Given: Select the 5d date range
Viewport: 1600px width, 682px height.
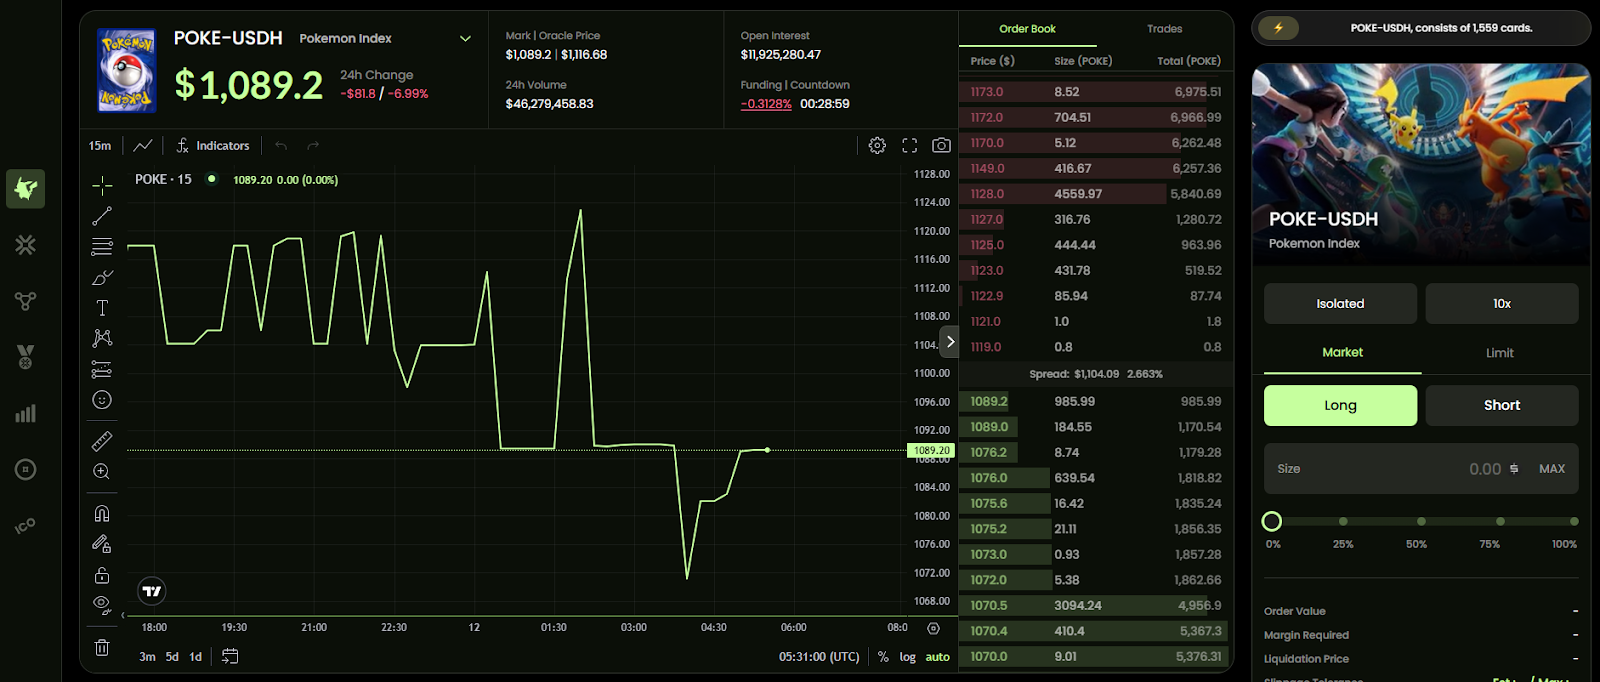Looking at the screenshot, I should [x=172, y=657].
